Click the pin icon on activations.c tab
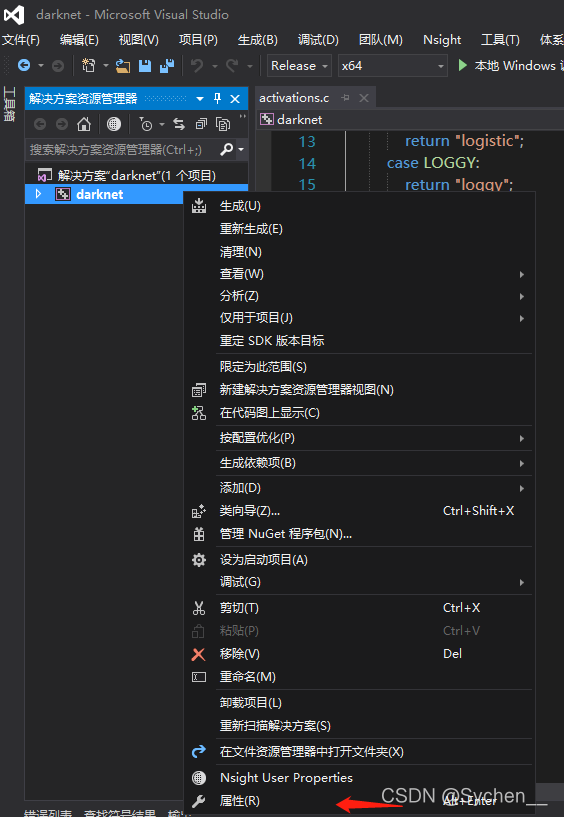This screenshot has width=564, height=817. click(x=346, y=98)
